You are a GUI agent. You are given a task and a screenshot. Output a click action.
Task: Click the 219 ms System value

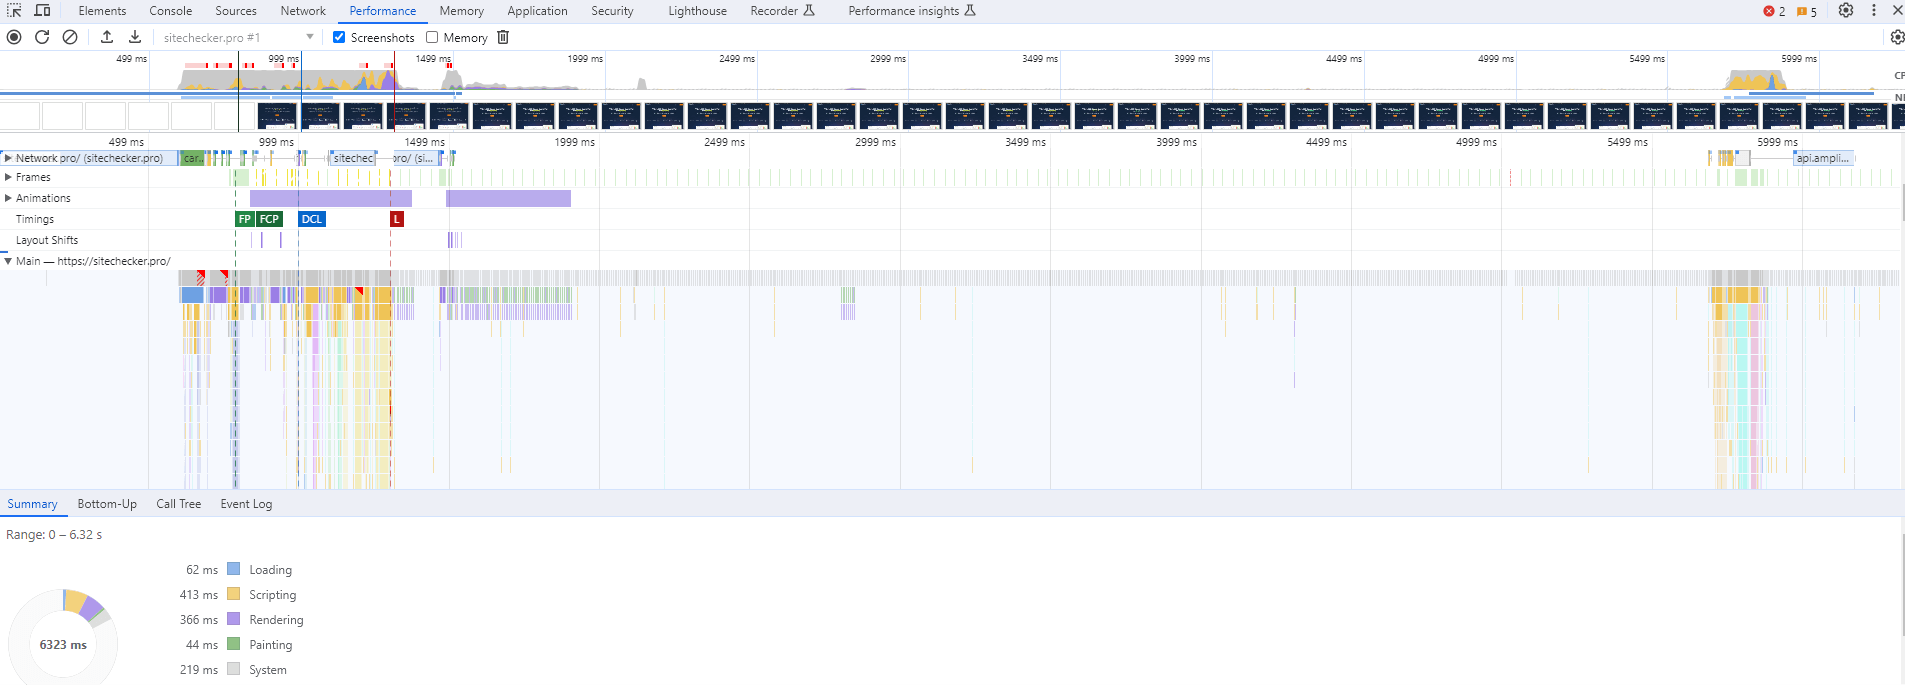coord(199,670)
